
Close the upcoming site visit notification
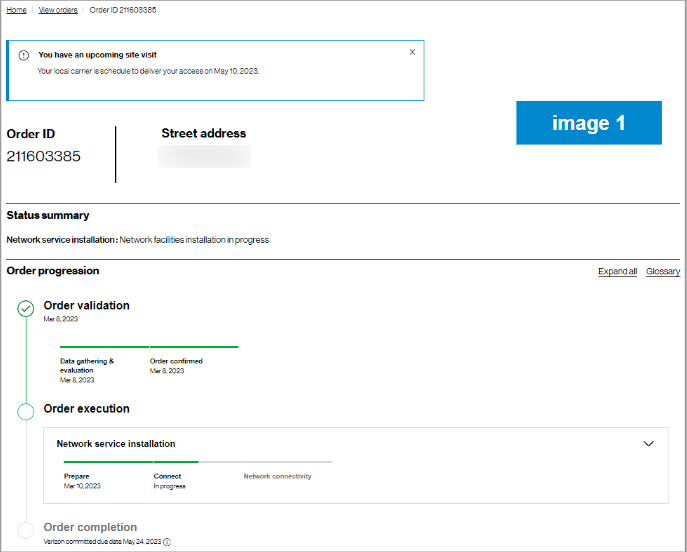(412, 52)
